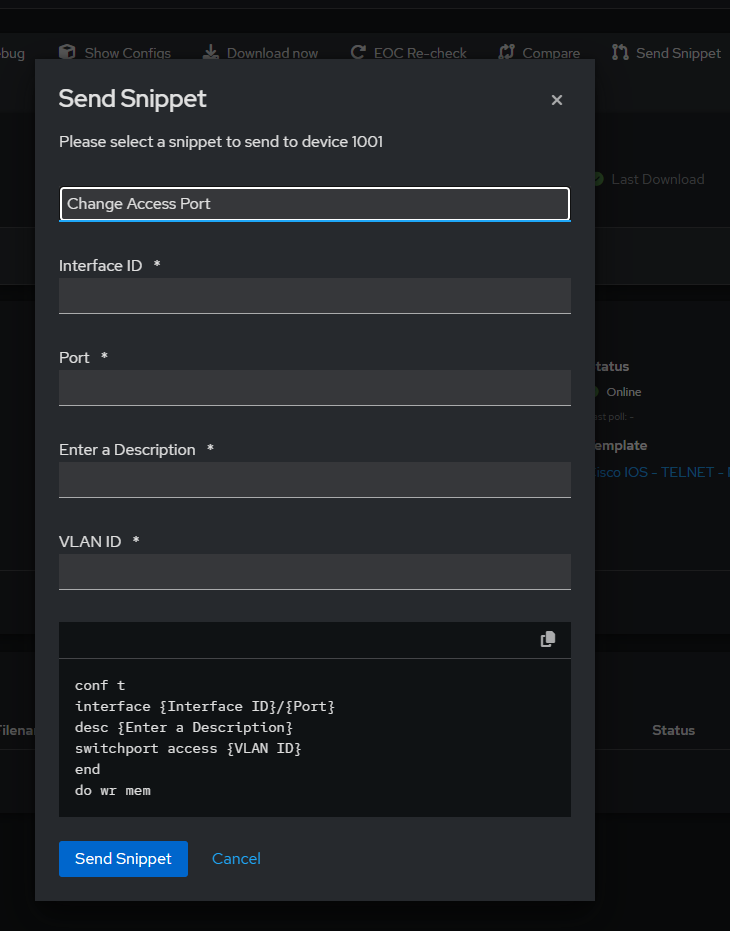
Task: Click the 'Please select a snippet' instruction text
Action: click(x=221, y=142)
